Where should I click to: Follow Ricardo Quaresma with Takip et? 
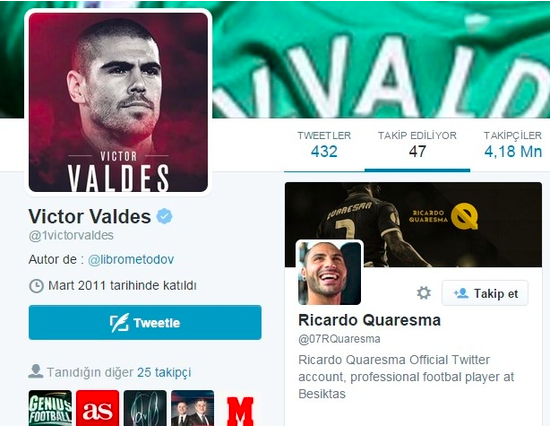tap(485, 293)
